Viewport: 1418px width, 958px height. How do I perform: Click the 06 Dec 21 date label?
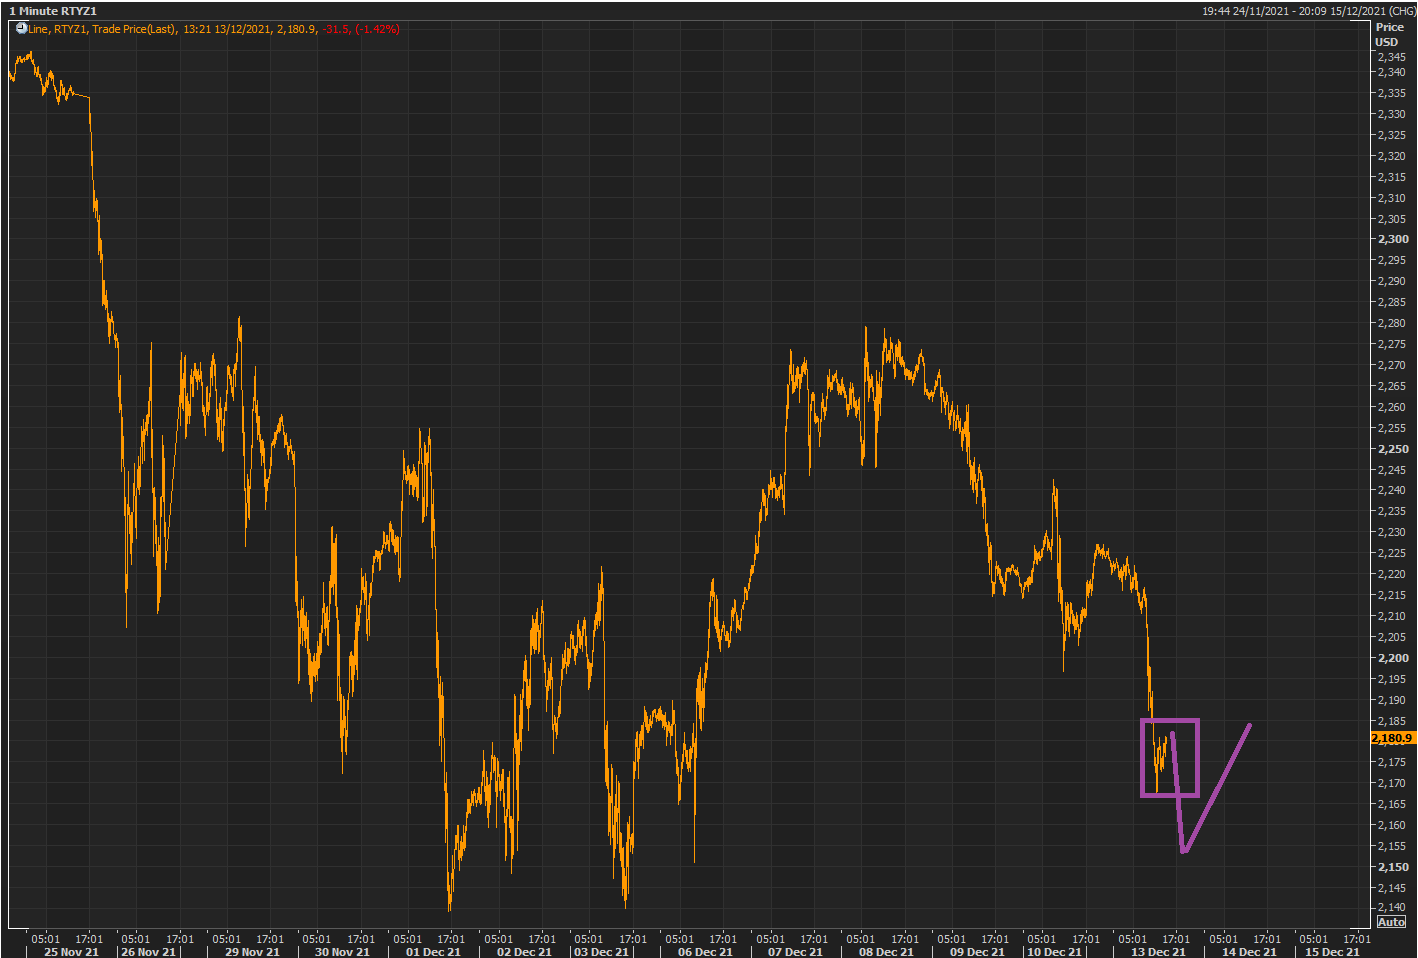[x=705, y=952]
